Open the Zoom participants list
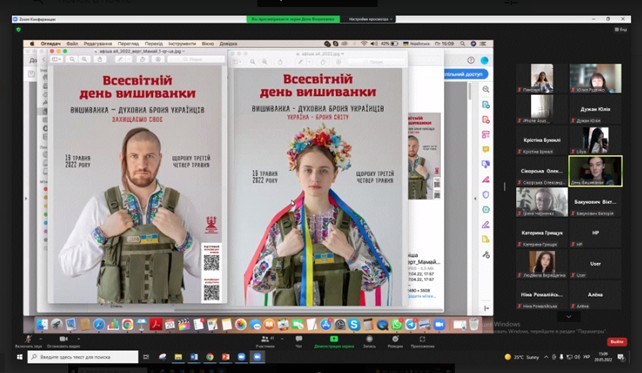Image resolution: width=642 pixels, height=373 pixels. click(x=265, y=341)
